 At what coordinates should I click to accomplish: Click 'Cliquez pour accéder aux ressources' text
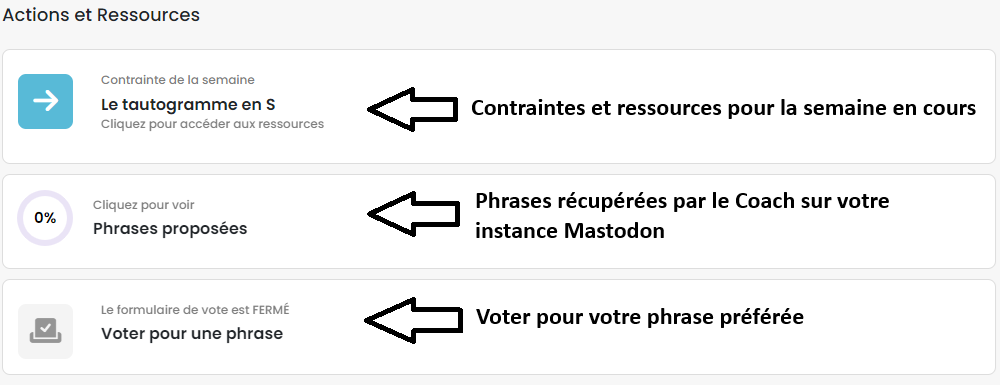[212, 124]
